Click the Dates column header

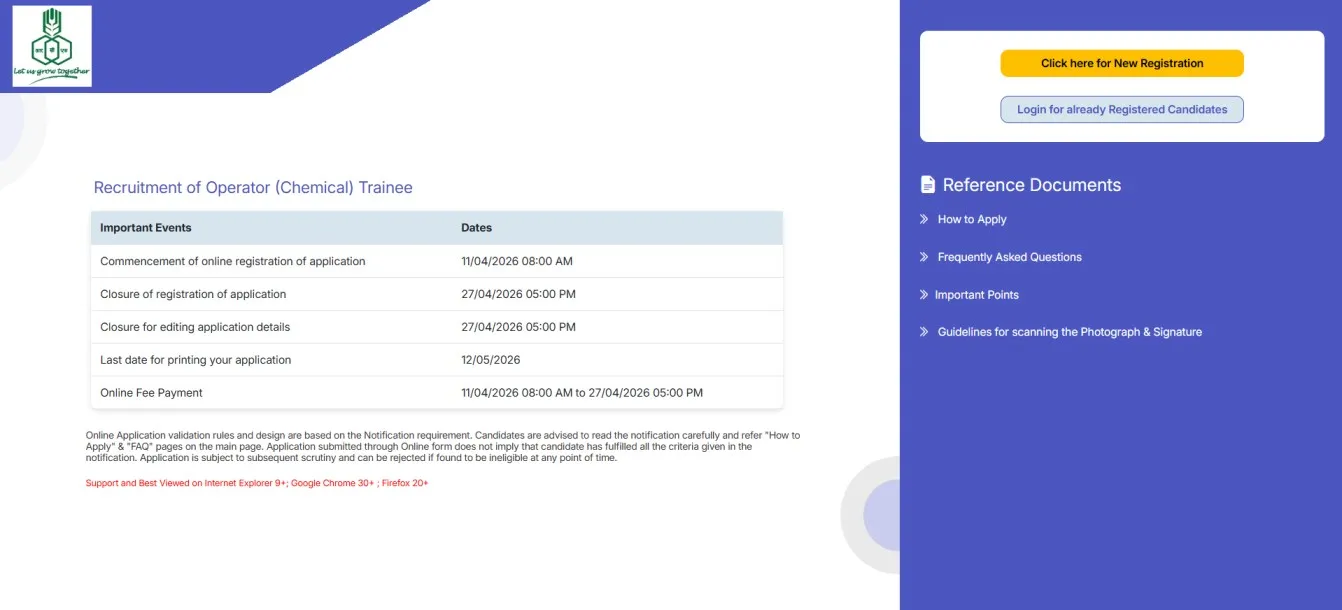click(476, 228)
